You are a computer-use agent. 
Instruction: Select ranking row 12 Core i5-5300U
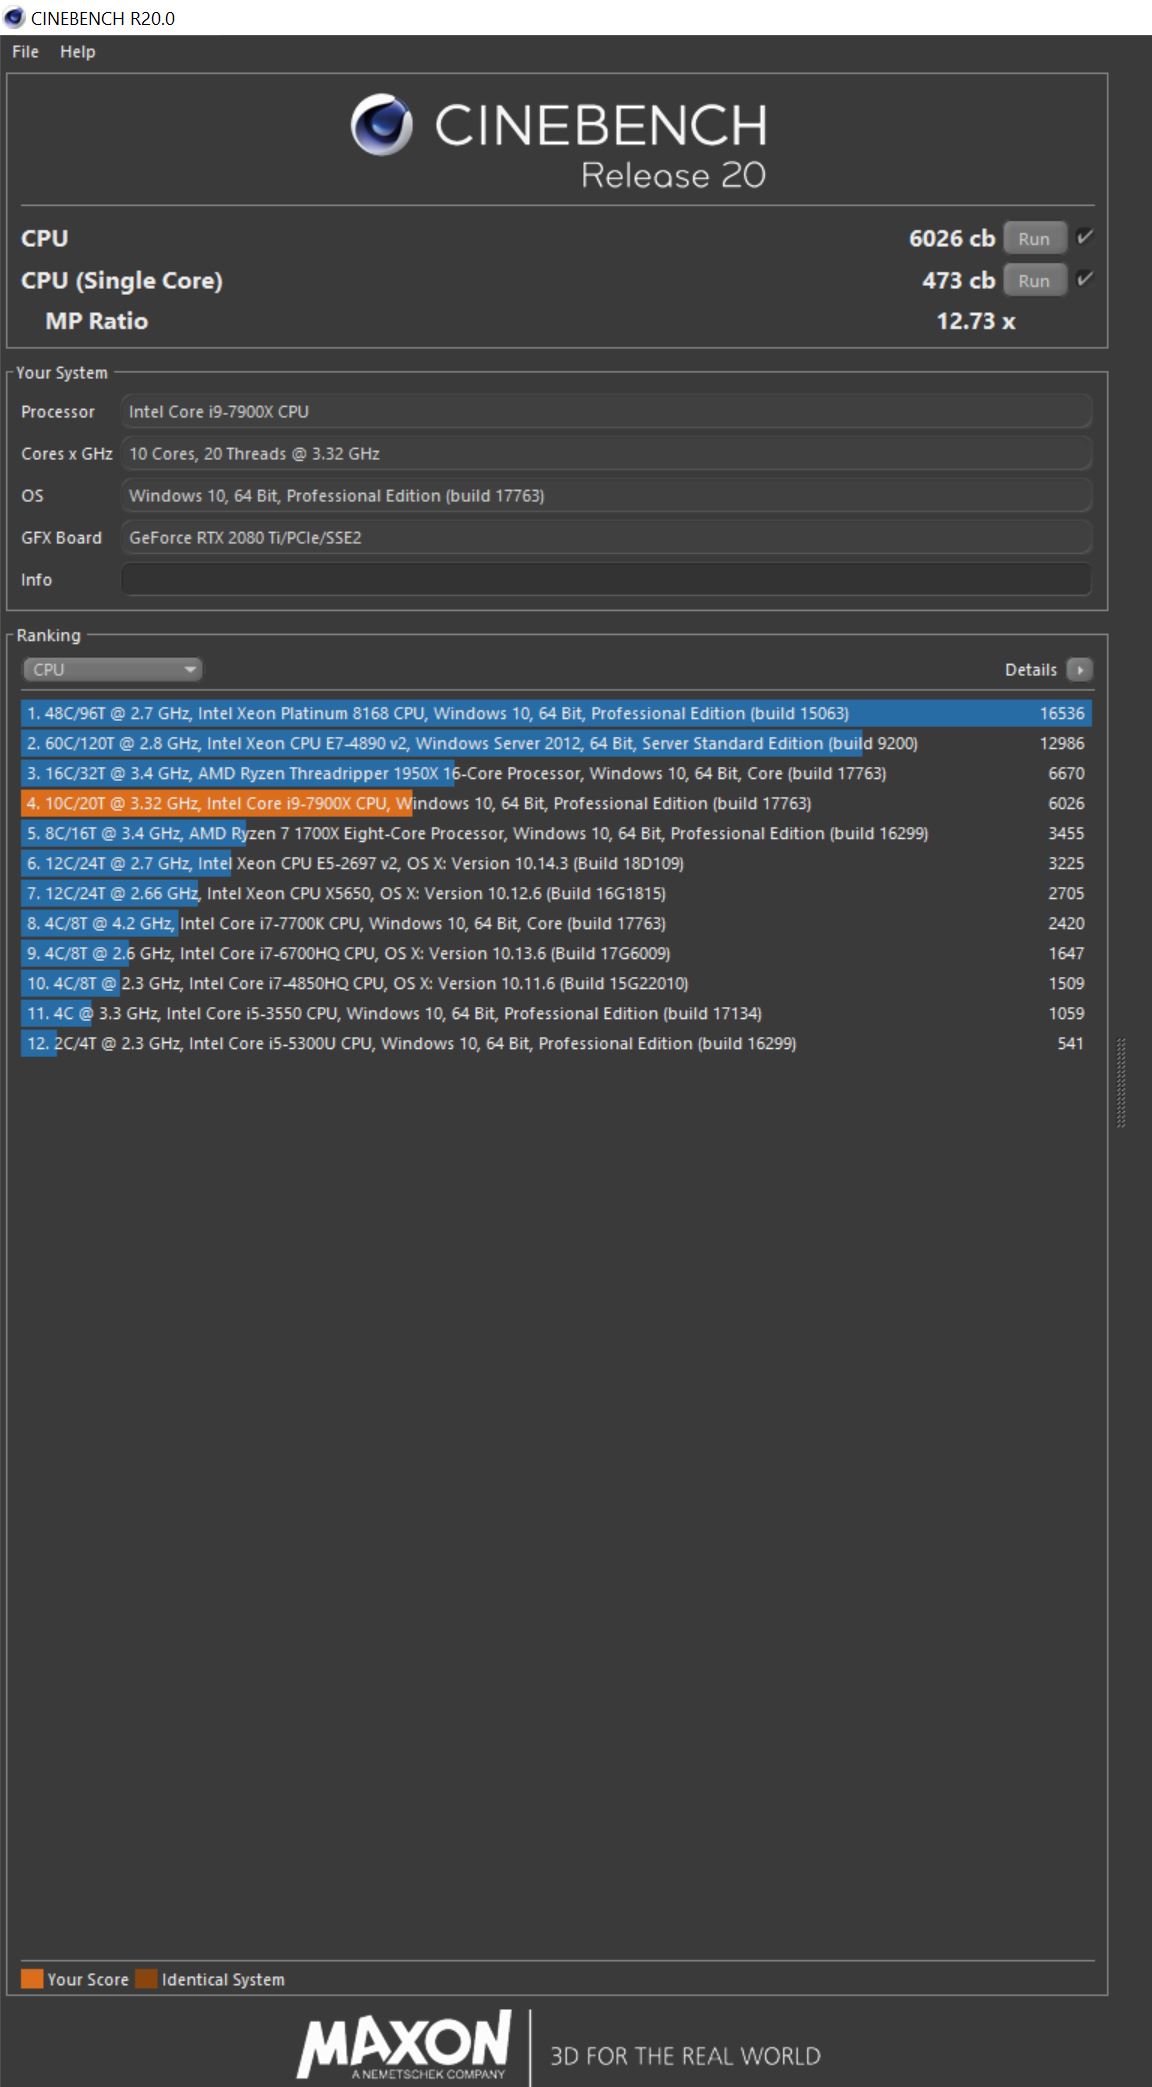click(x=556, y=1044)
